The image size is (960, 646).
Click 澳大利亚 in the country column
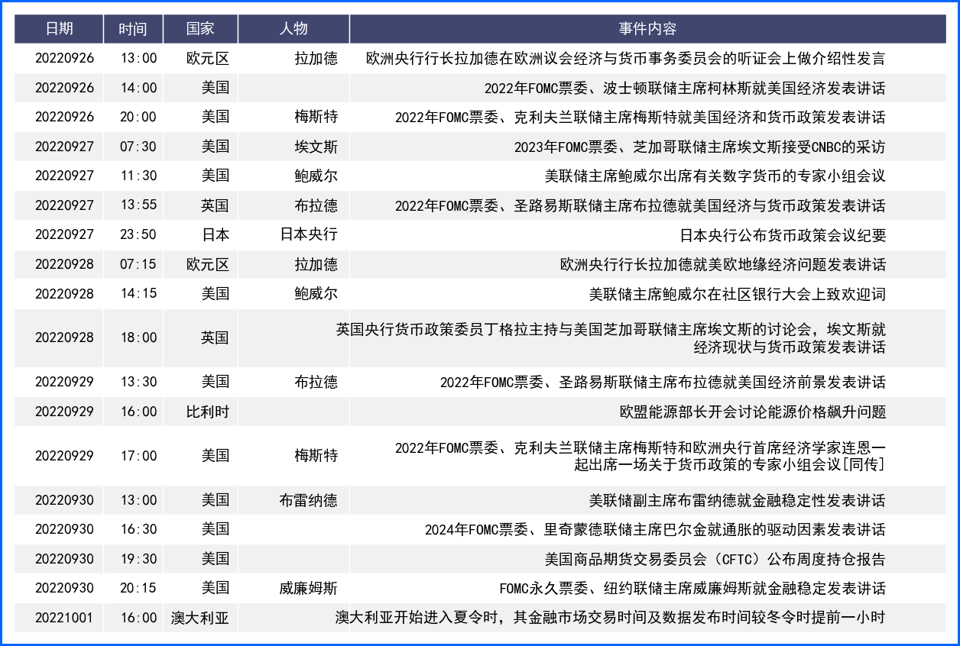(200, 618)
